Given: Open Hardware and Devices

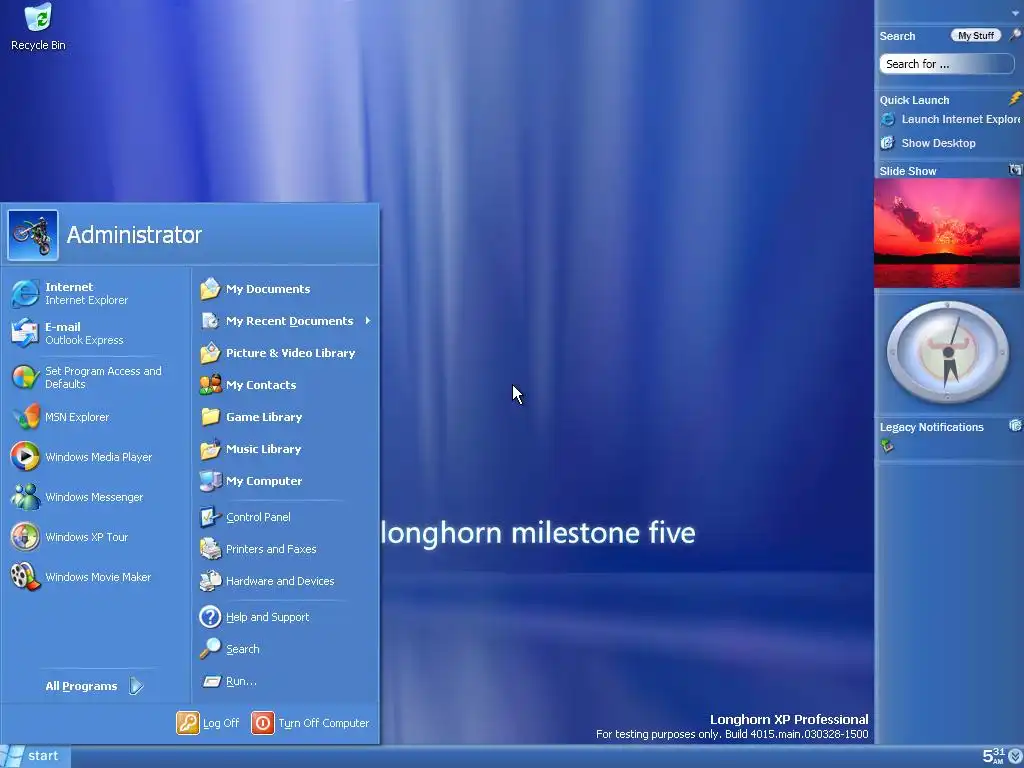Looking at the screenshot, I should click(267, 581).
